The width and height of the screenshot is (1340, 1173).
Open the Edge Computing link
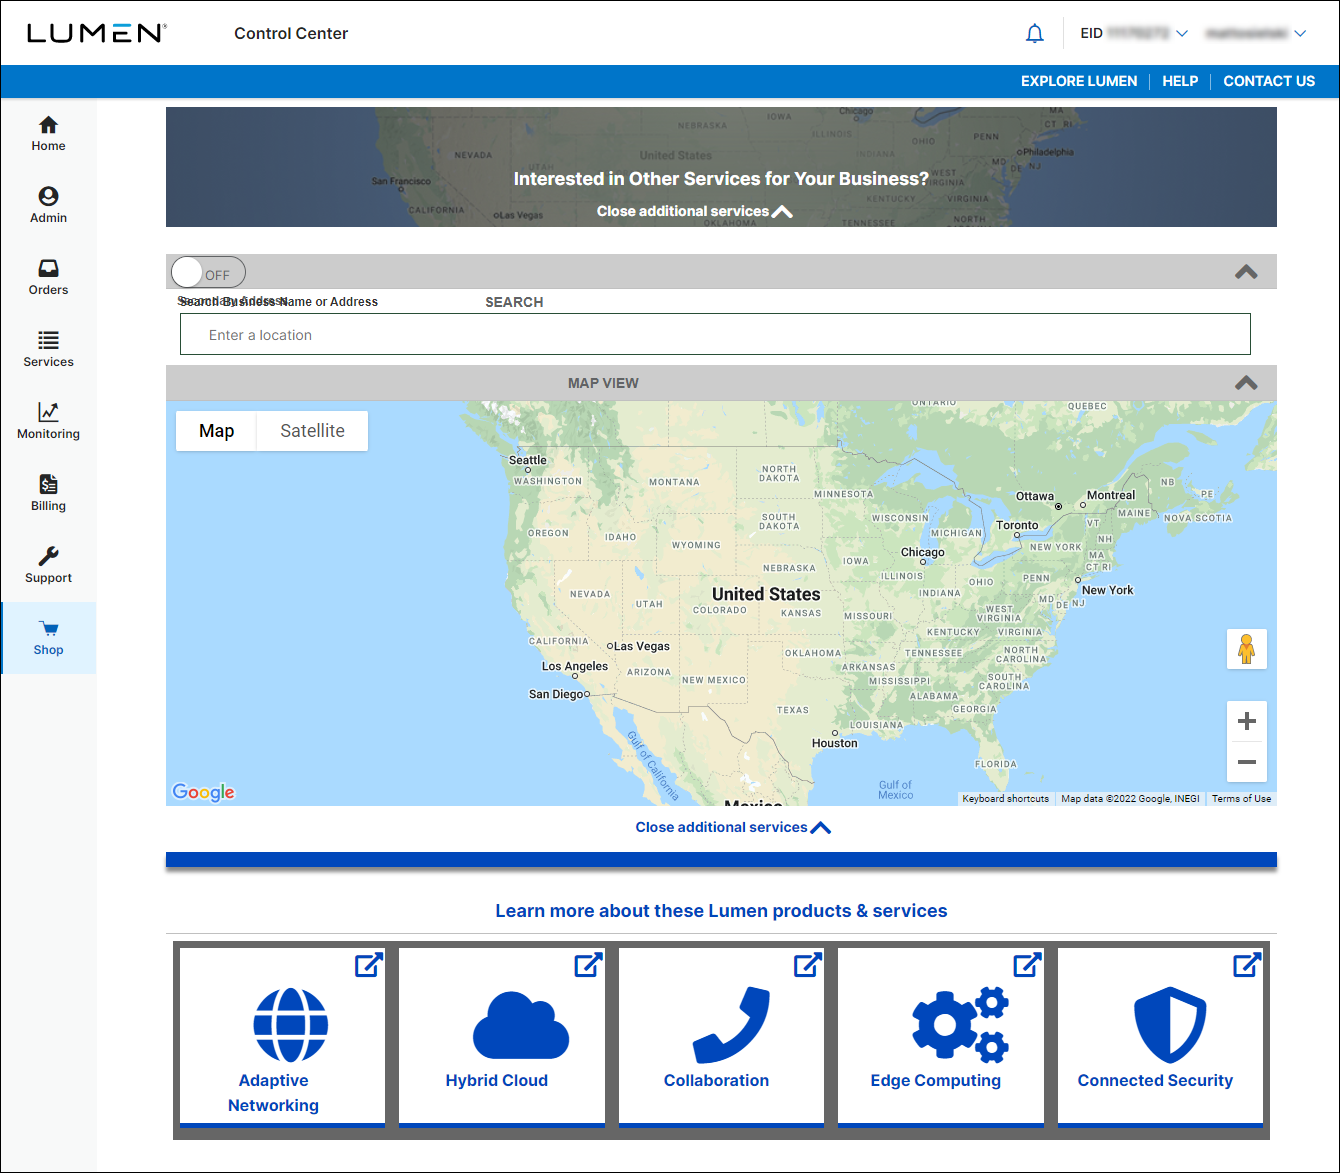point(935,1080)
